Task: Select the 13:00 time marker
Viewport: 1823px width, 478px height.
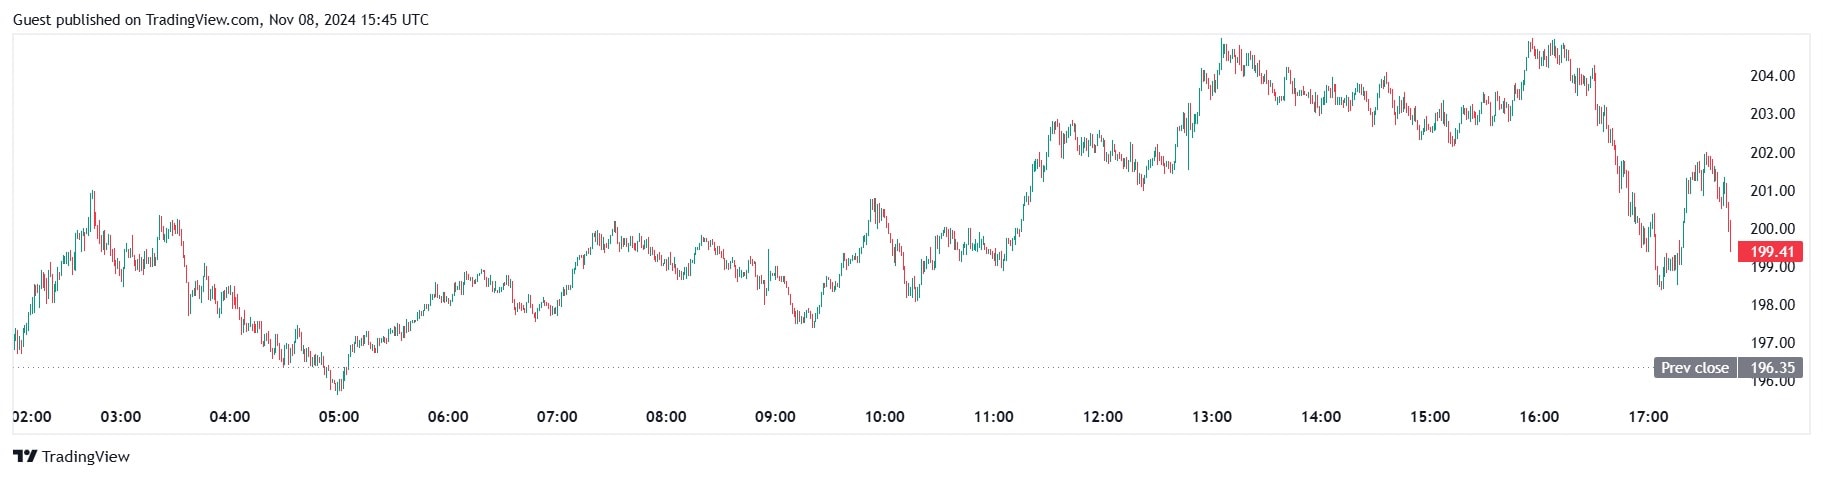Action: click(1212, 417)
